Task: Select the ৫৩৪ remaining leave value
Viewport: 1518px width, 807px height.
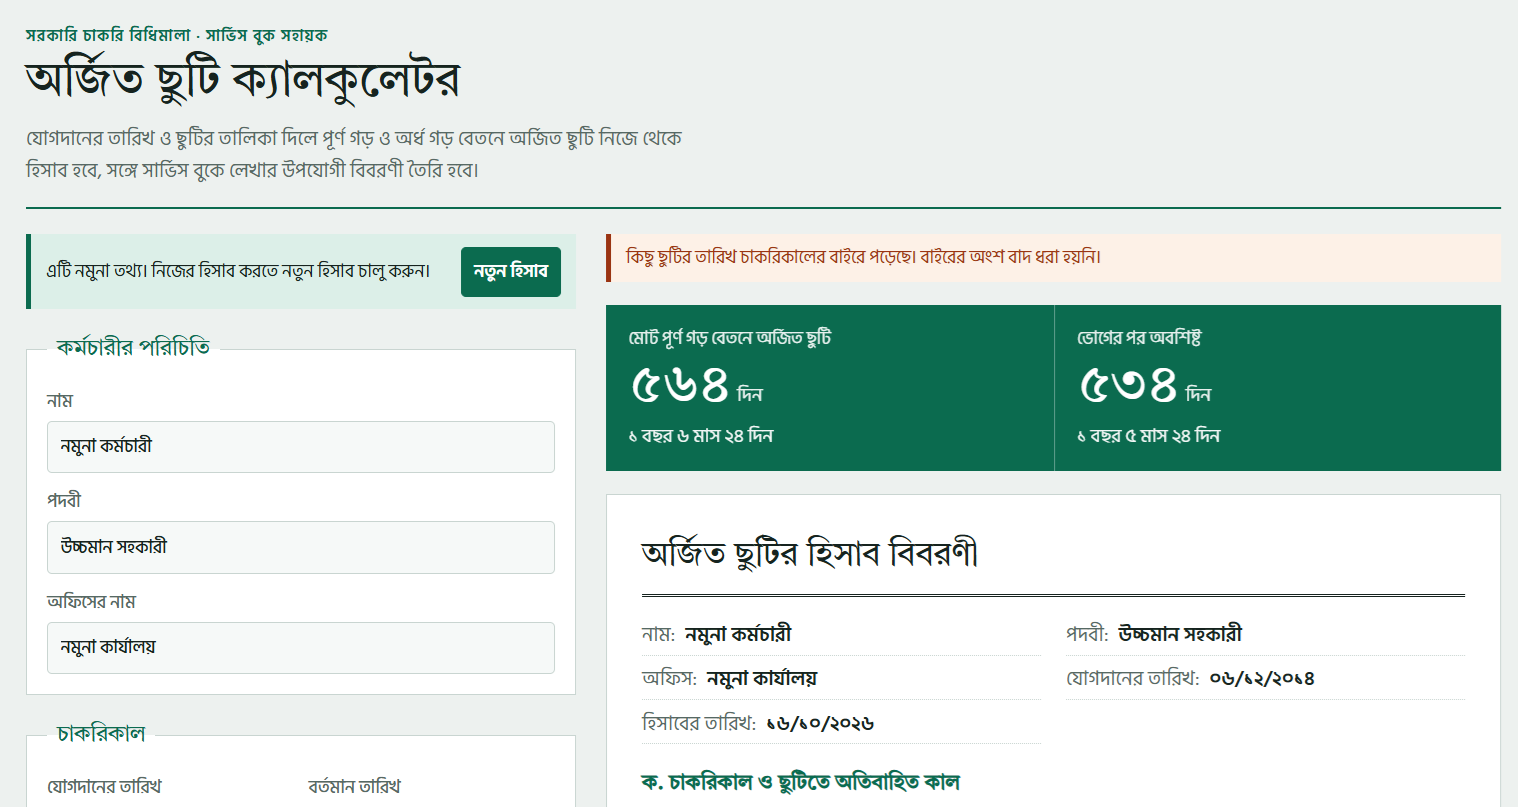Action: click(x=1128, y=385)
